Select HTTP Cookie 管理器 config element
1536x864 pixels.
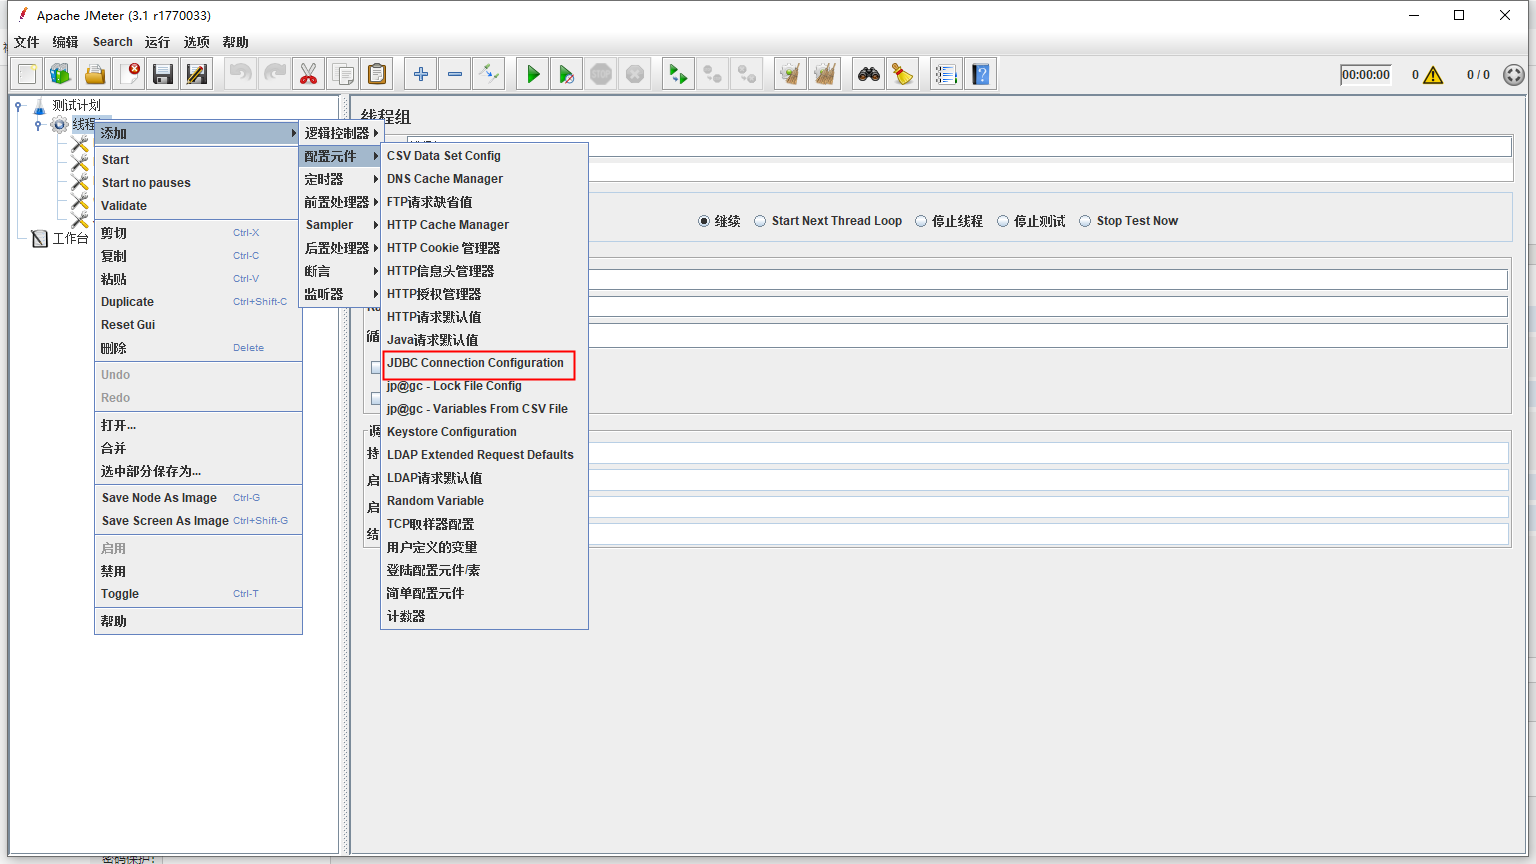pyautogui.click(x=485, y=248)
